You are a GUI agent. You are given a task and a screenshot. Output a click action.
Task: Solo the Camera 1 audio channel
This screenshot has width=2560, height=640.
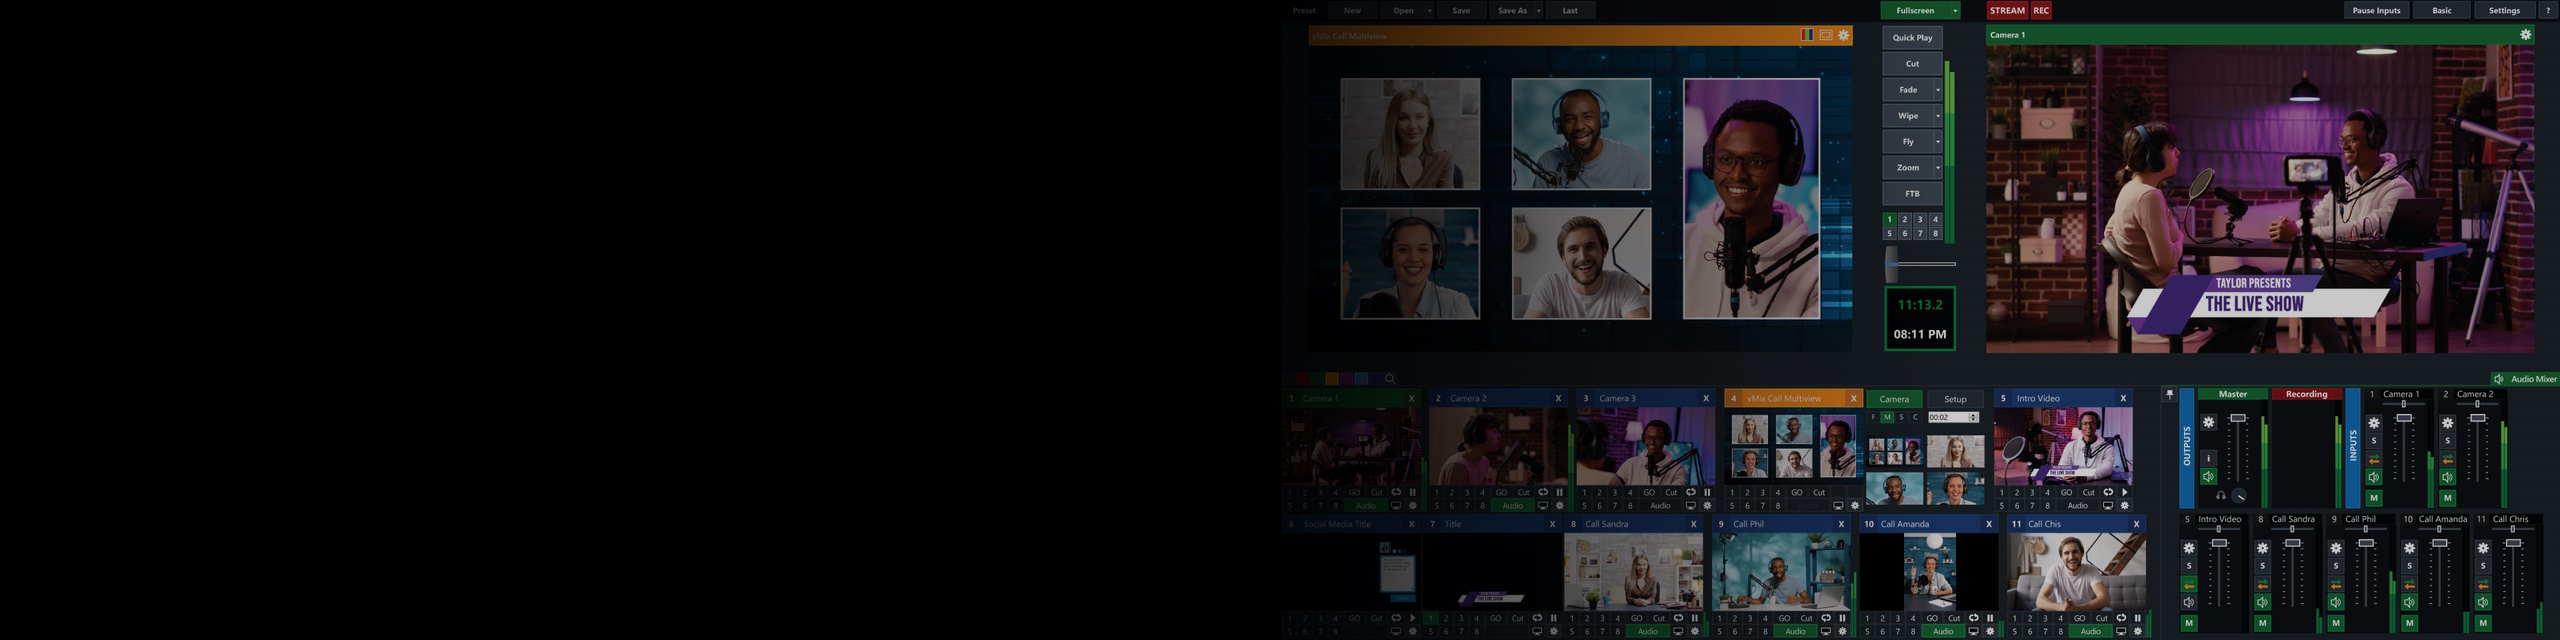[x=2374, y=441]
